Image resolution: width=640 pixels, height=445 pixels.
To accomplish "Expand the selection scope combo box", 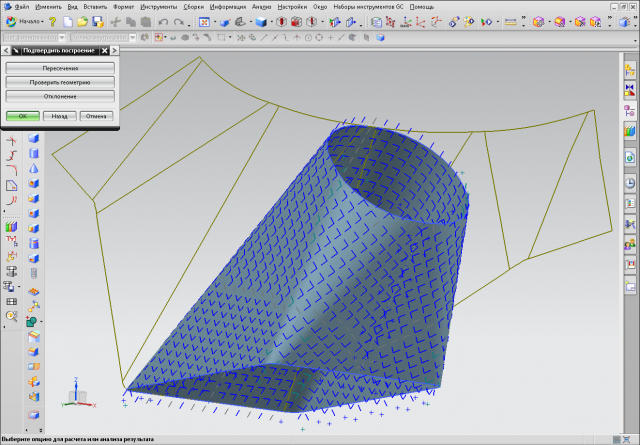I will click(131, 37).
